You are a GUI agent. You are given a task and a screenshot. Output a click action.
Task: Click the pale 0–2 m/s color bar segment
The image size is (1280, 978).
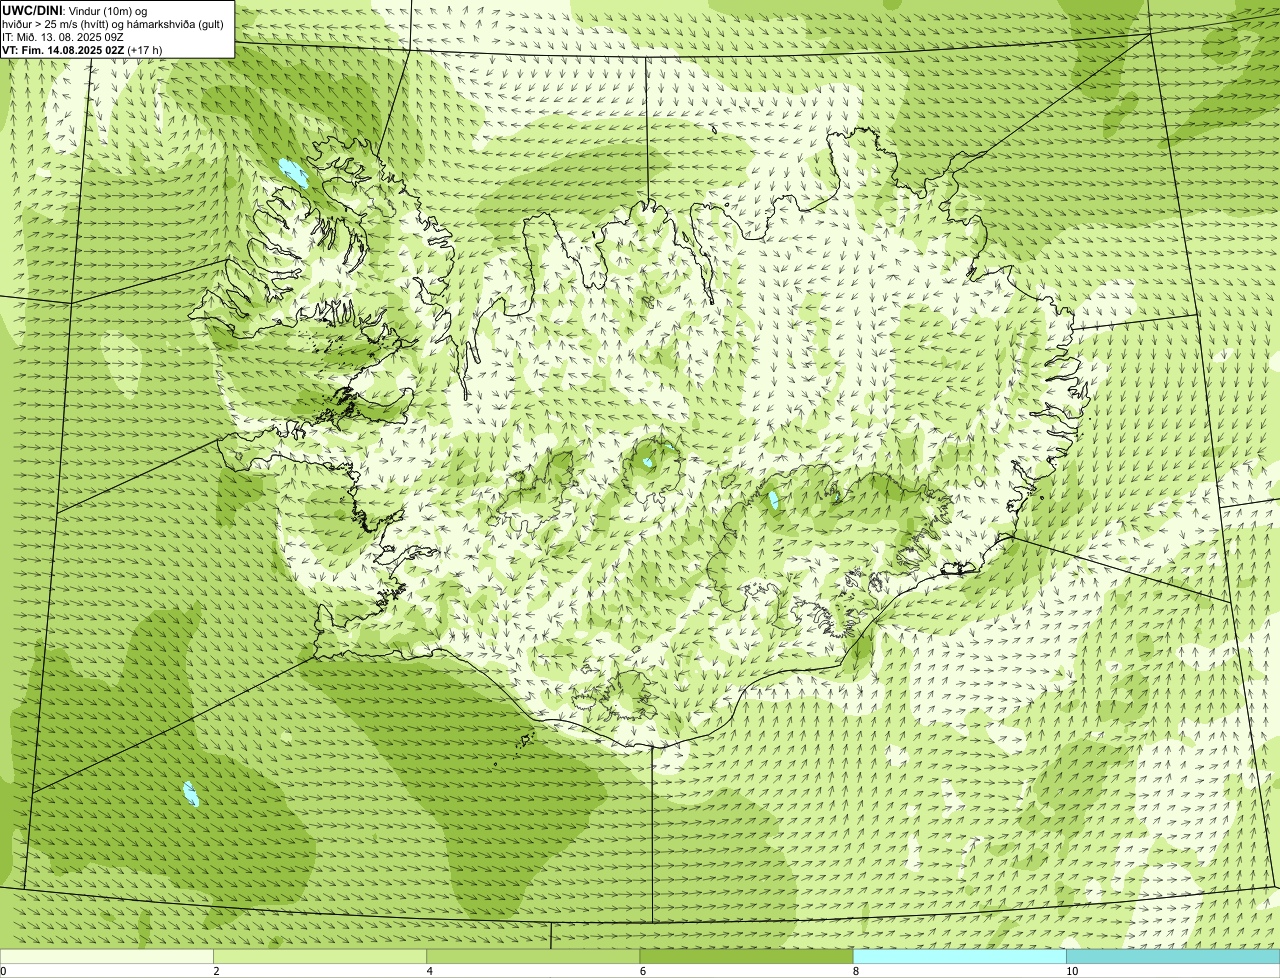pyautogui.click(x=106, y=956)
